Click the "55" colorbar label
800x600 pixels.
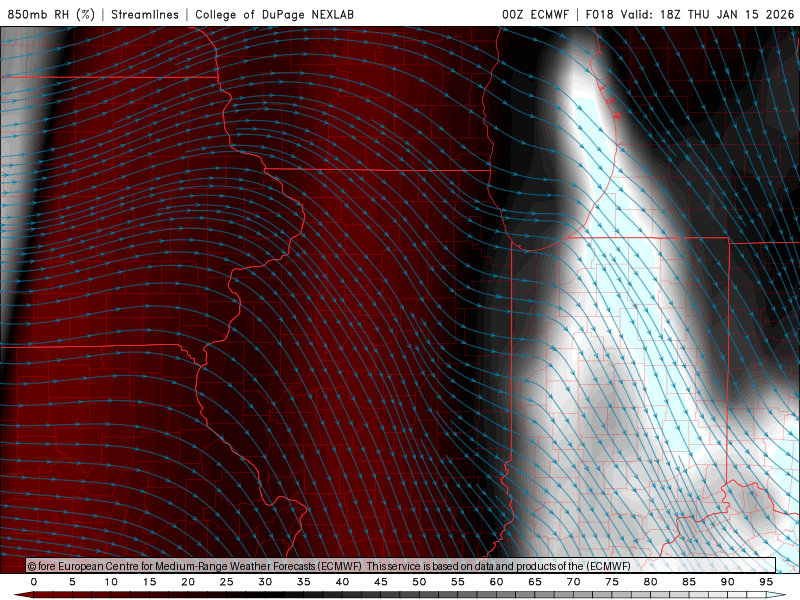pos(458,582)
